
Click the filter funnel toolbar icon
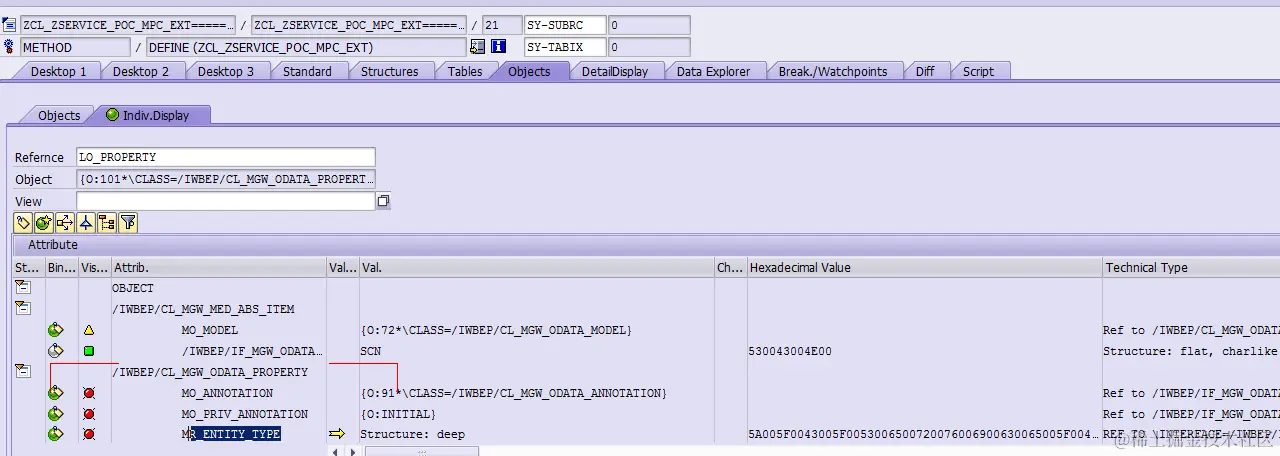128,223
